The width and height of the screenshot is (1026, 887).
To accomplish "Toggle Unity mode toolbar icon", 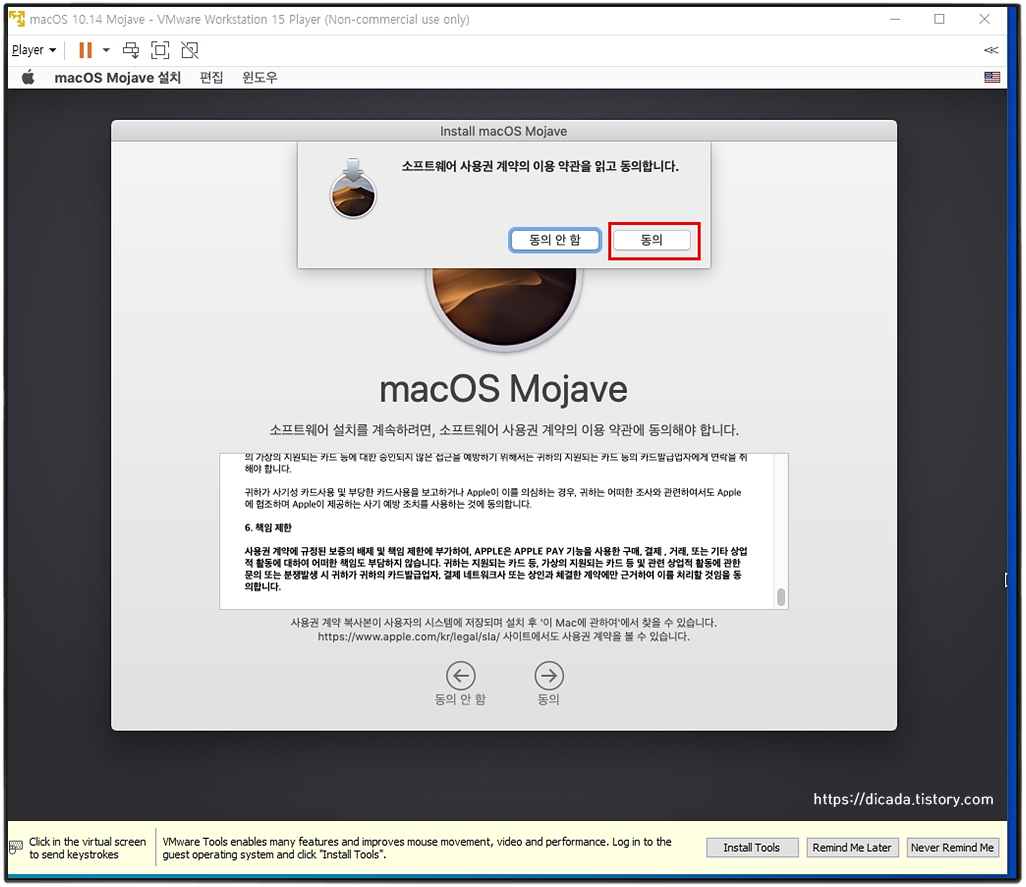I will [x=190, y=50].
